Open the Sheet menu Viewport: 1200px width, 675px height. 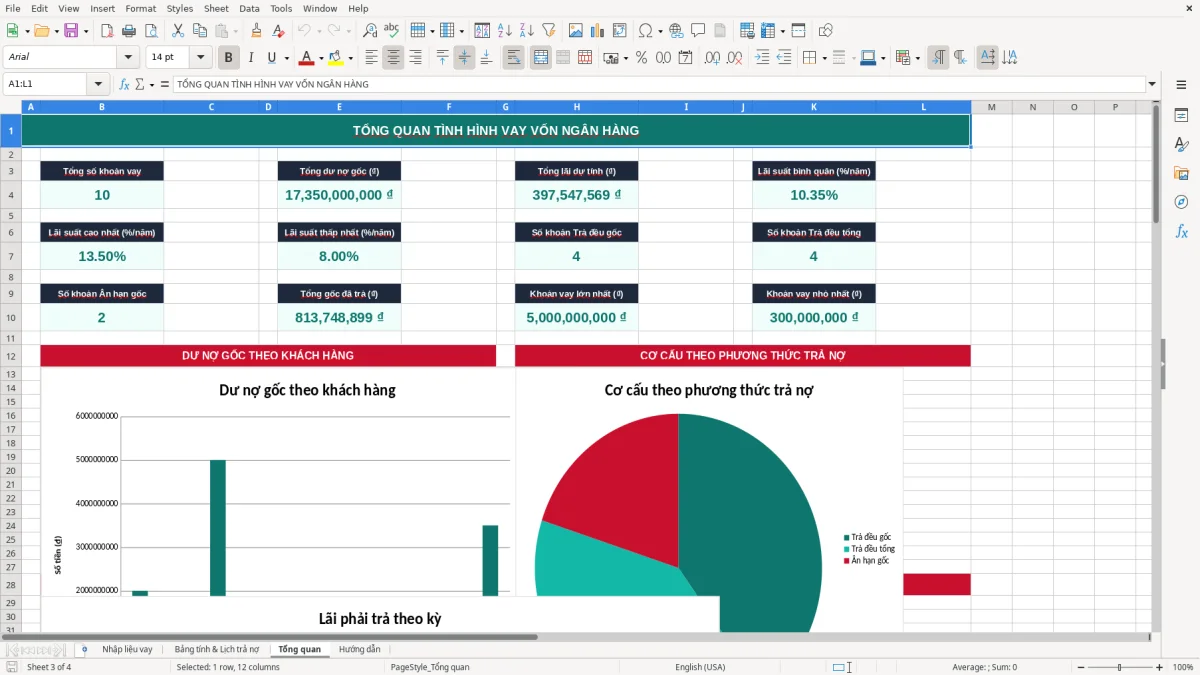coord(216,8)
